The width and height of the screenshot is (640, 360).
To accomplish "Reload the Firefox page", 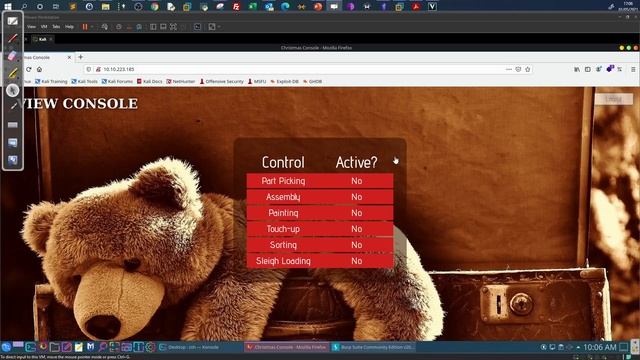I will 29,69.
